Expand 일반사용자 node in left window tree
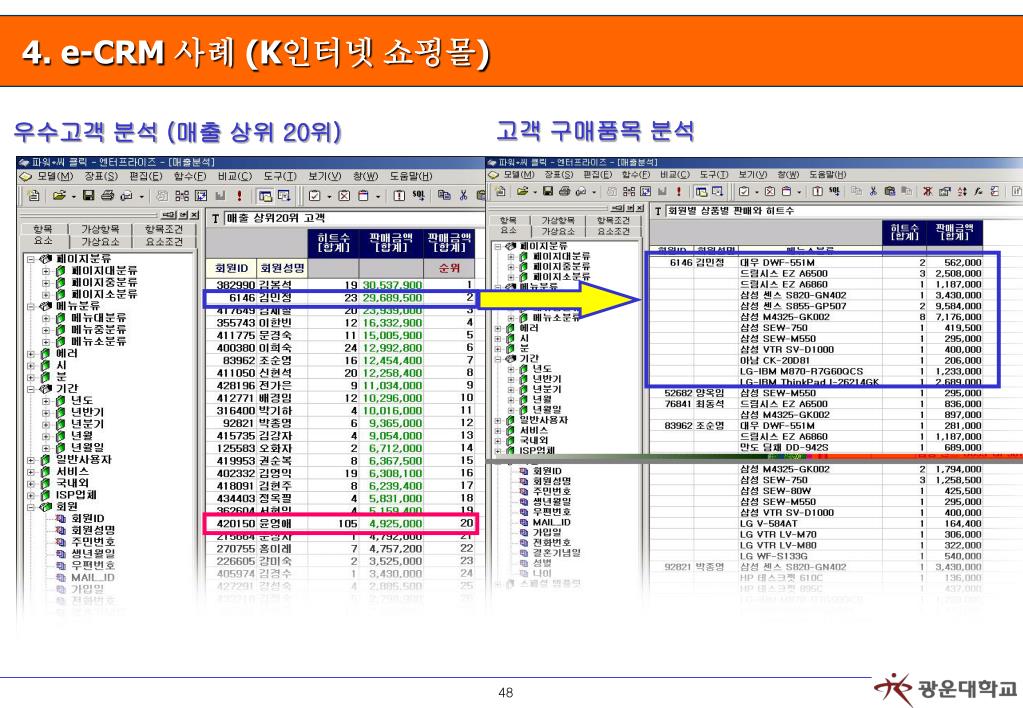Screen dimensions: 1023x708 coord(31,460)
